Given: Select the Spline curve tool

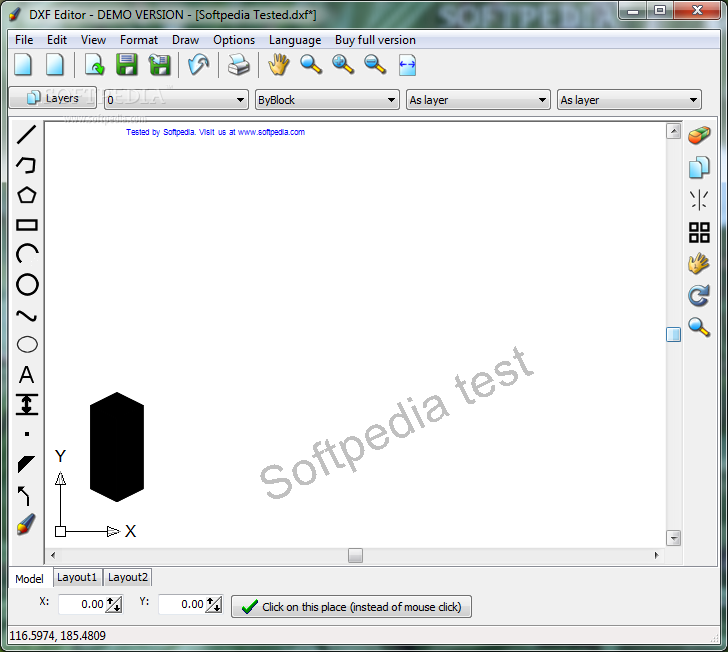Looking at the screenshot, I should (26, 316).
